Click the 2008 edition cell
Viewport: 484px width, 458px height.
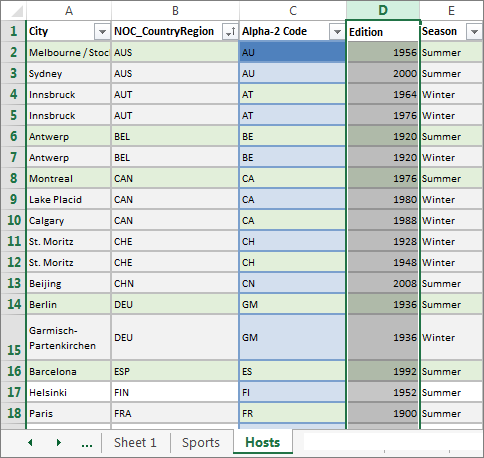point(383,283)
